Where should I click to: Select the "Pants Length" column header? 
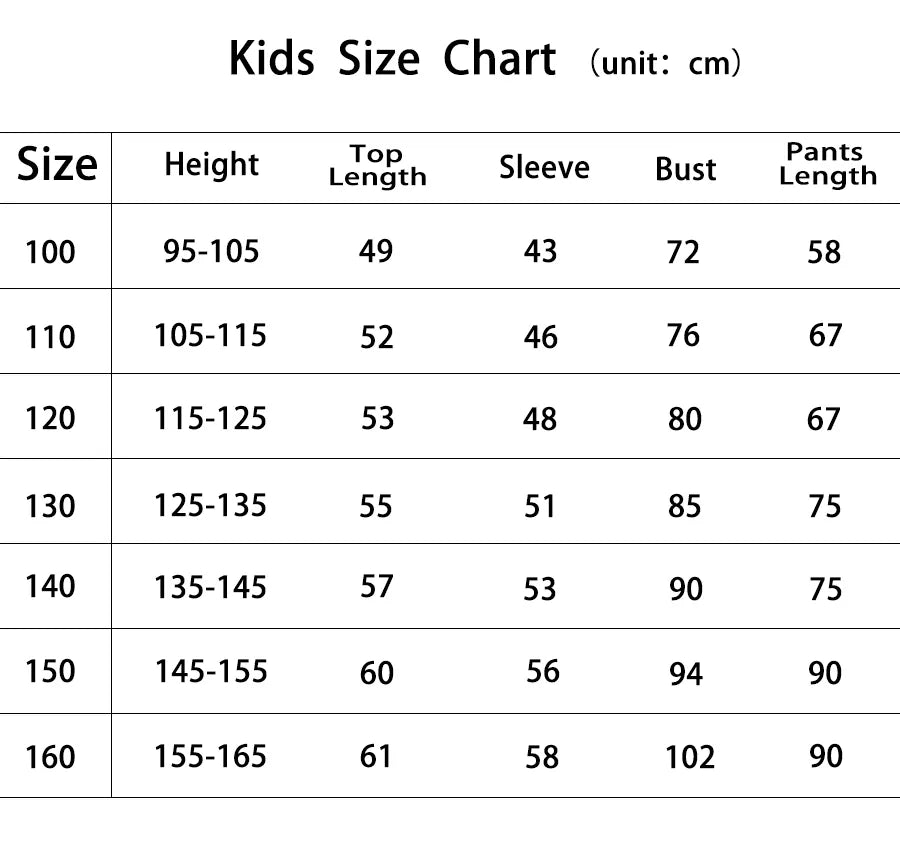(x=827, y=165)
